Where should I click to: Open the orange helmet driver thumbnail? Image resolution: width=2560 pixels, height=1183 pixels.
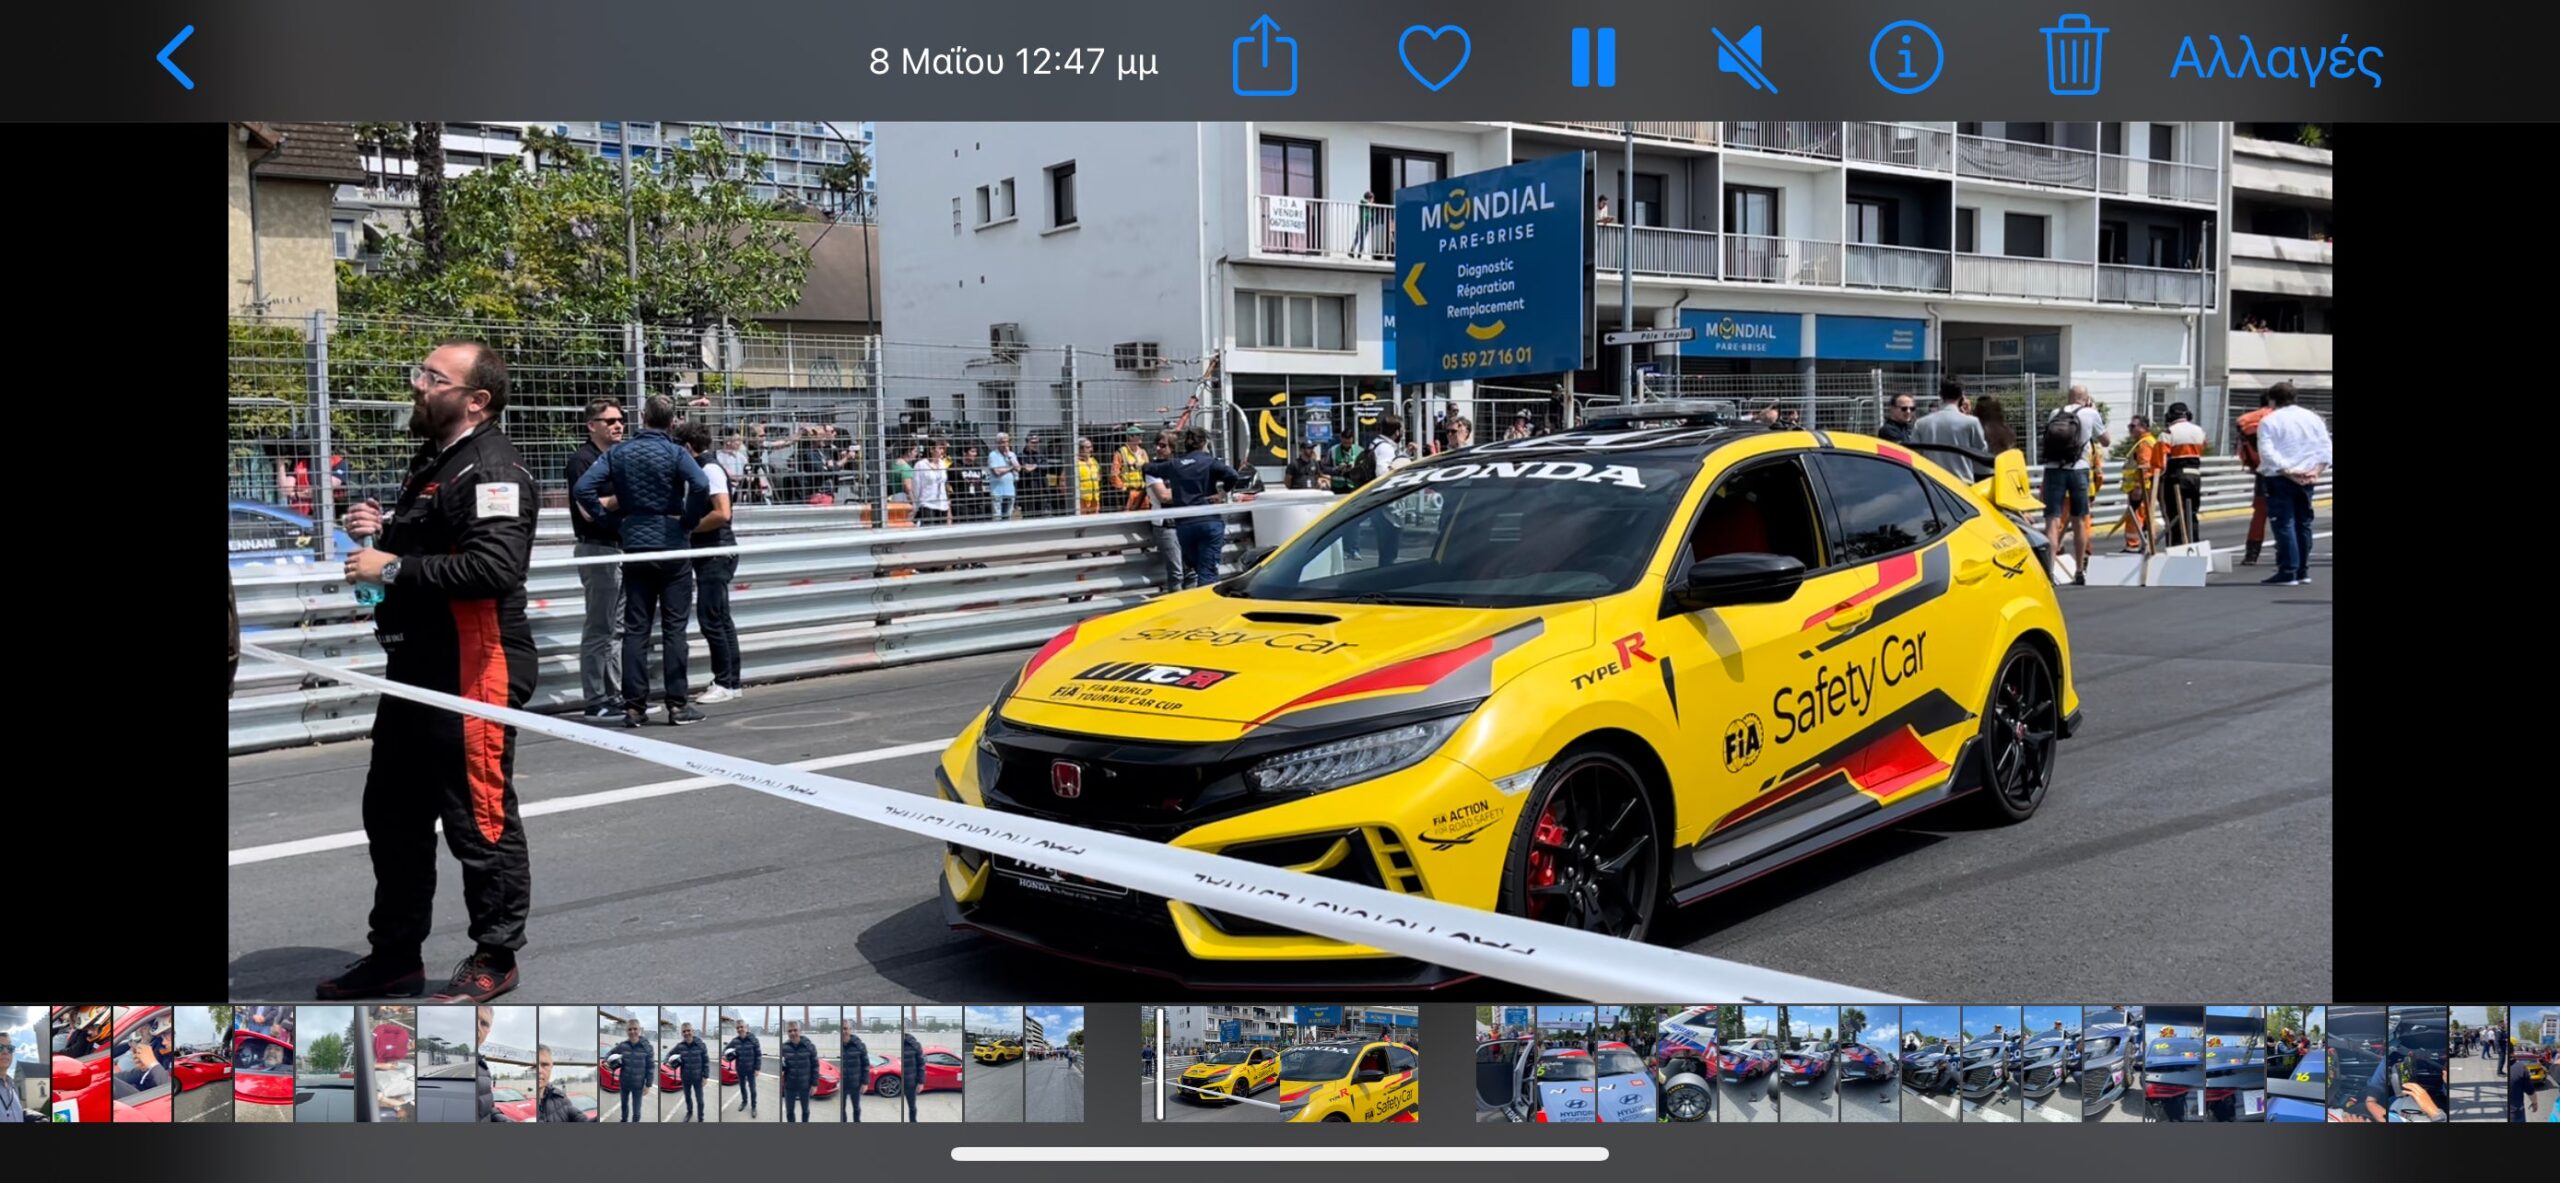81,1064
